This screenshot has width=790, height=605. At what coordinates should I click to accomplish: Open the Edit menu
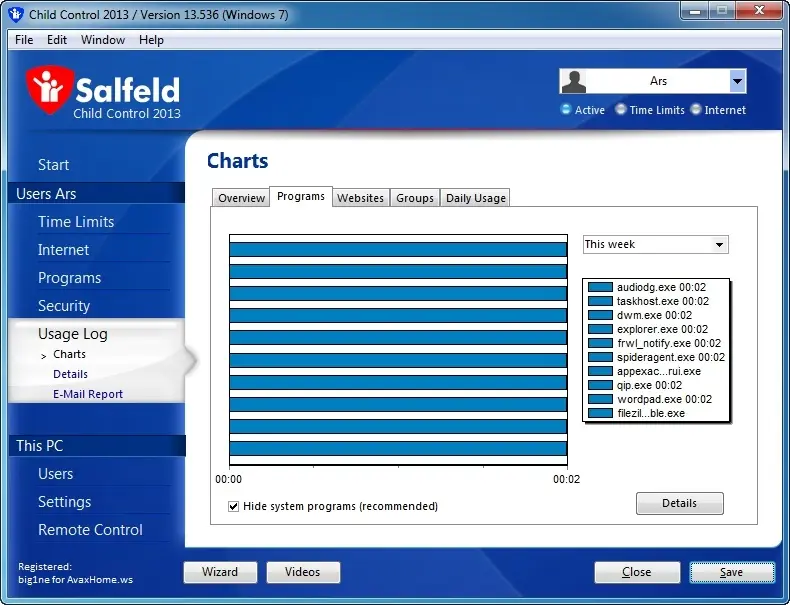click(56, 40)
